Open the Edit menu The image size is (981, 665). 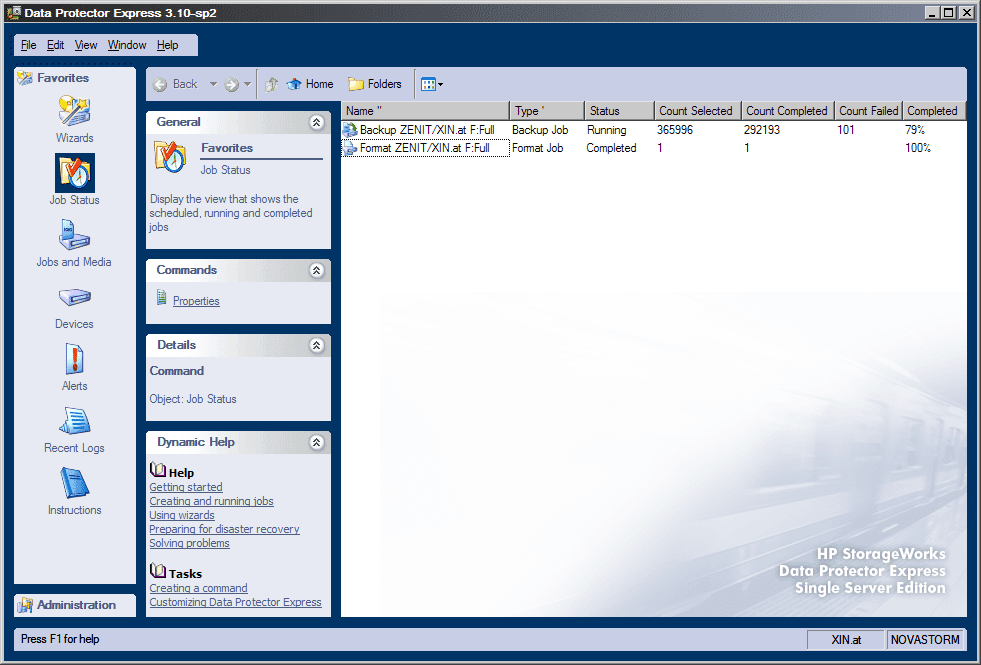55,45
